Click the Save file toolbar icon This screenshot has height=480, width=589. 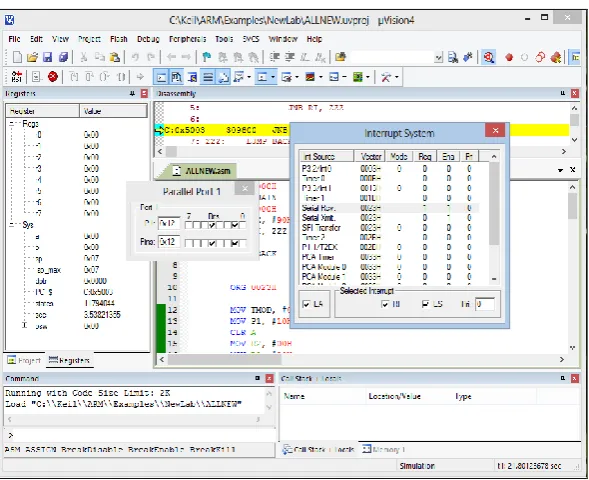point(47,57)
